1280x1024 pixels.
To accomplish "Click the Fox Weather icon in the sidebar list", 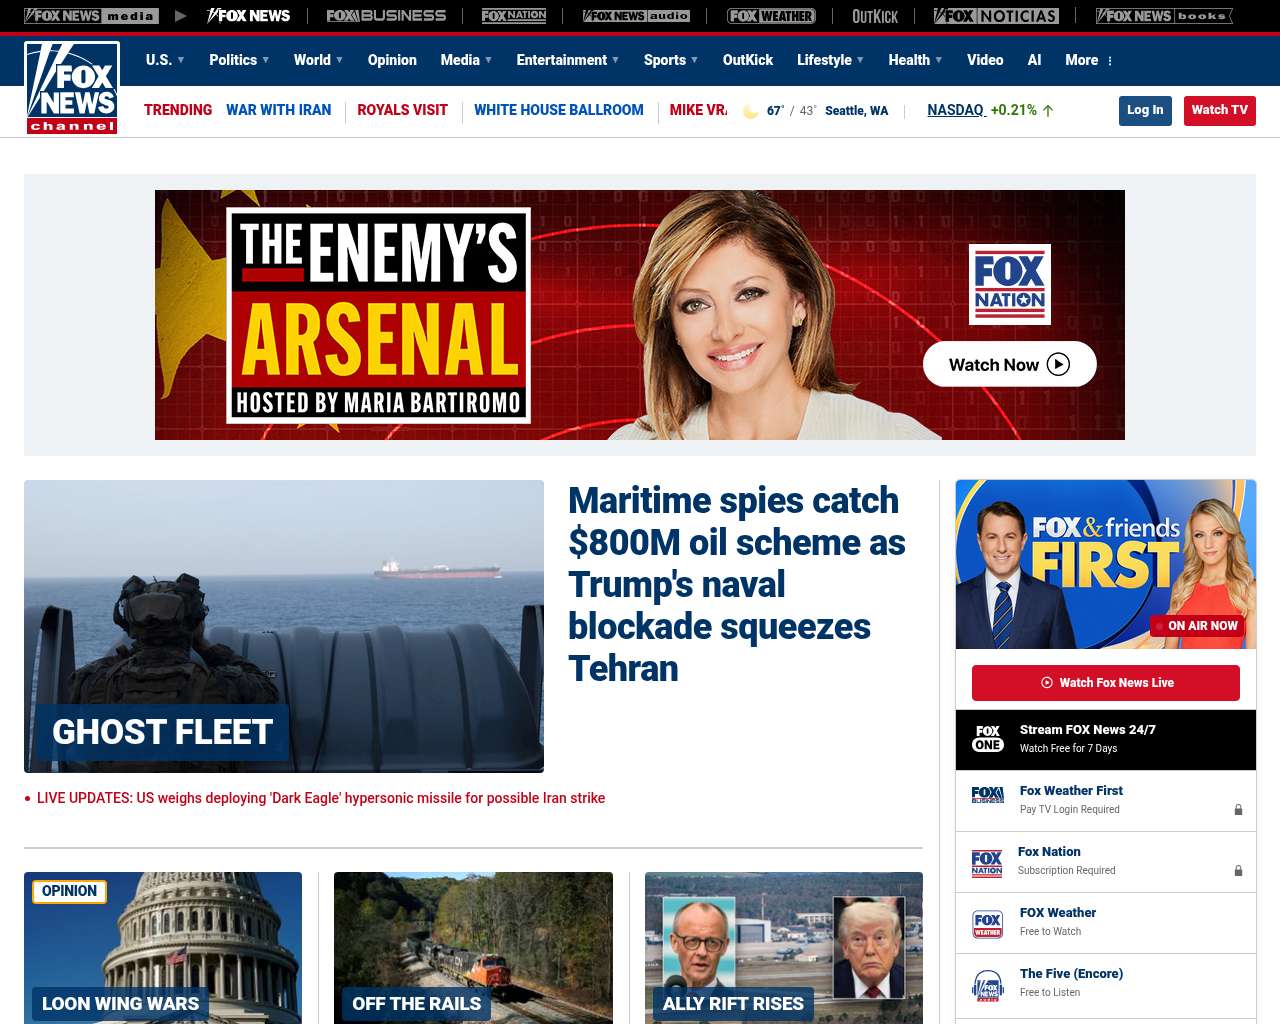I will tap(988, 924).
